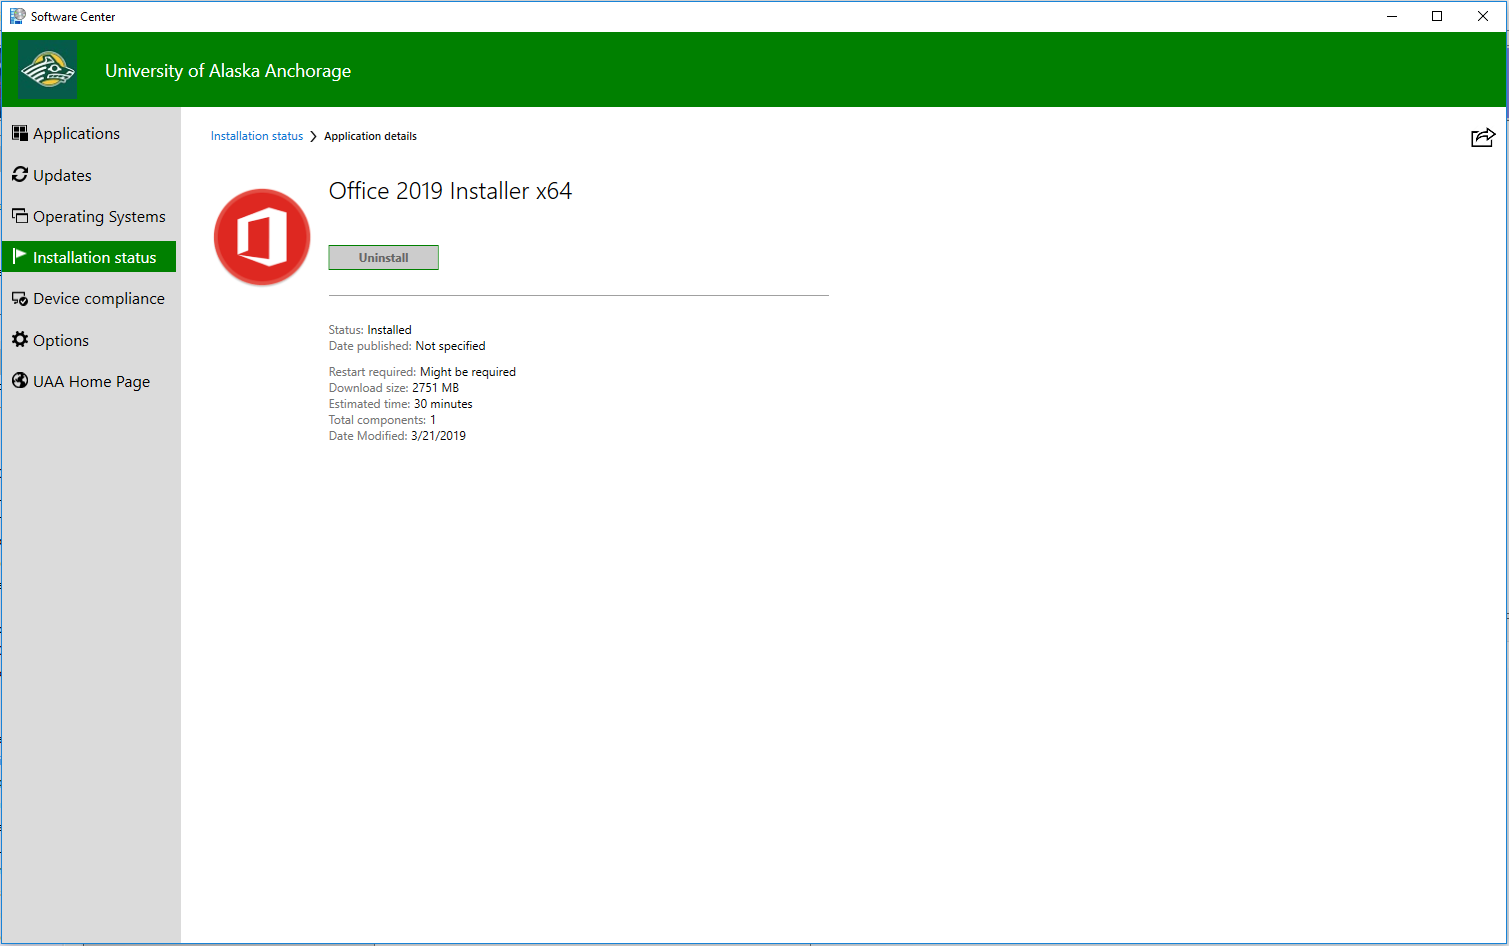The height and width of the screenshot is (946, 1509).
Task: Click the Application details breadcrumb text
Action: 370,136
